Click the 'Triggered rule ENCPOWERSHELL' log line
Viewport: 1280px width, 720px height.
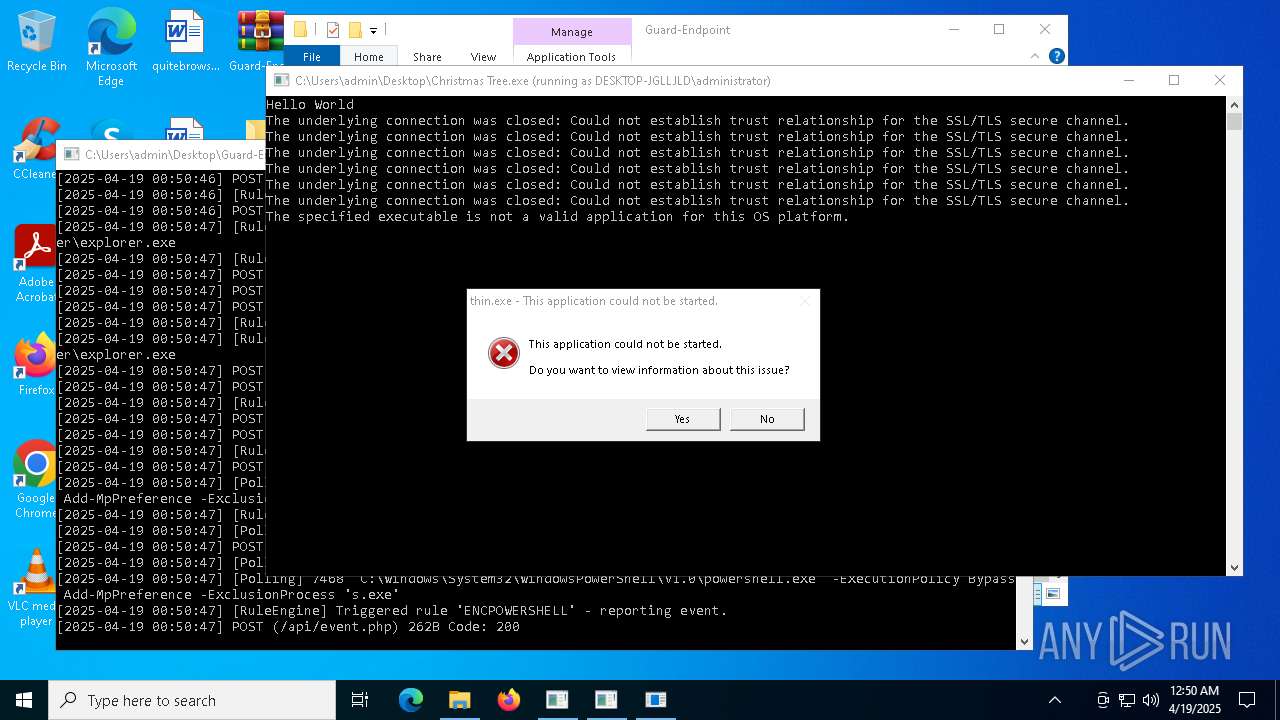click(x=392, y=610)
